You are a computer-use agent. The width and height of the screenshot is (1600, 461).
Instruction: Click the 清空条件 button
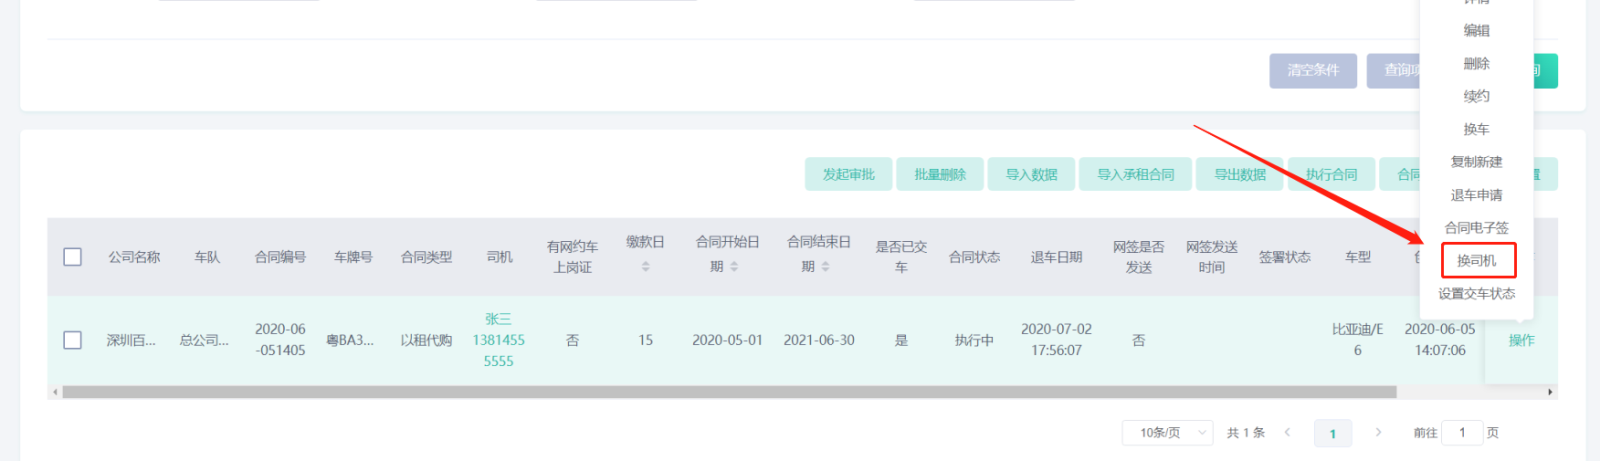click(x=1313, y=71)
